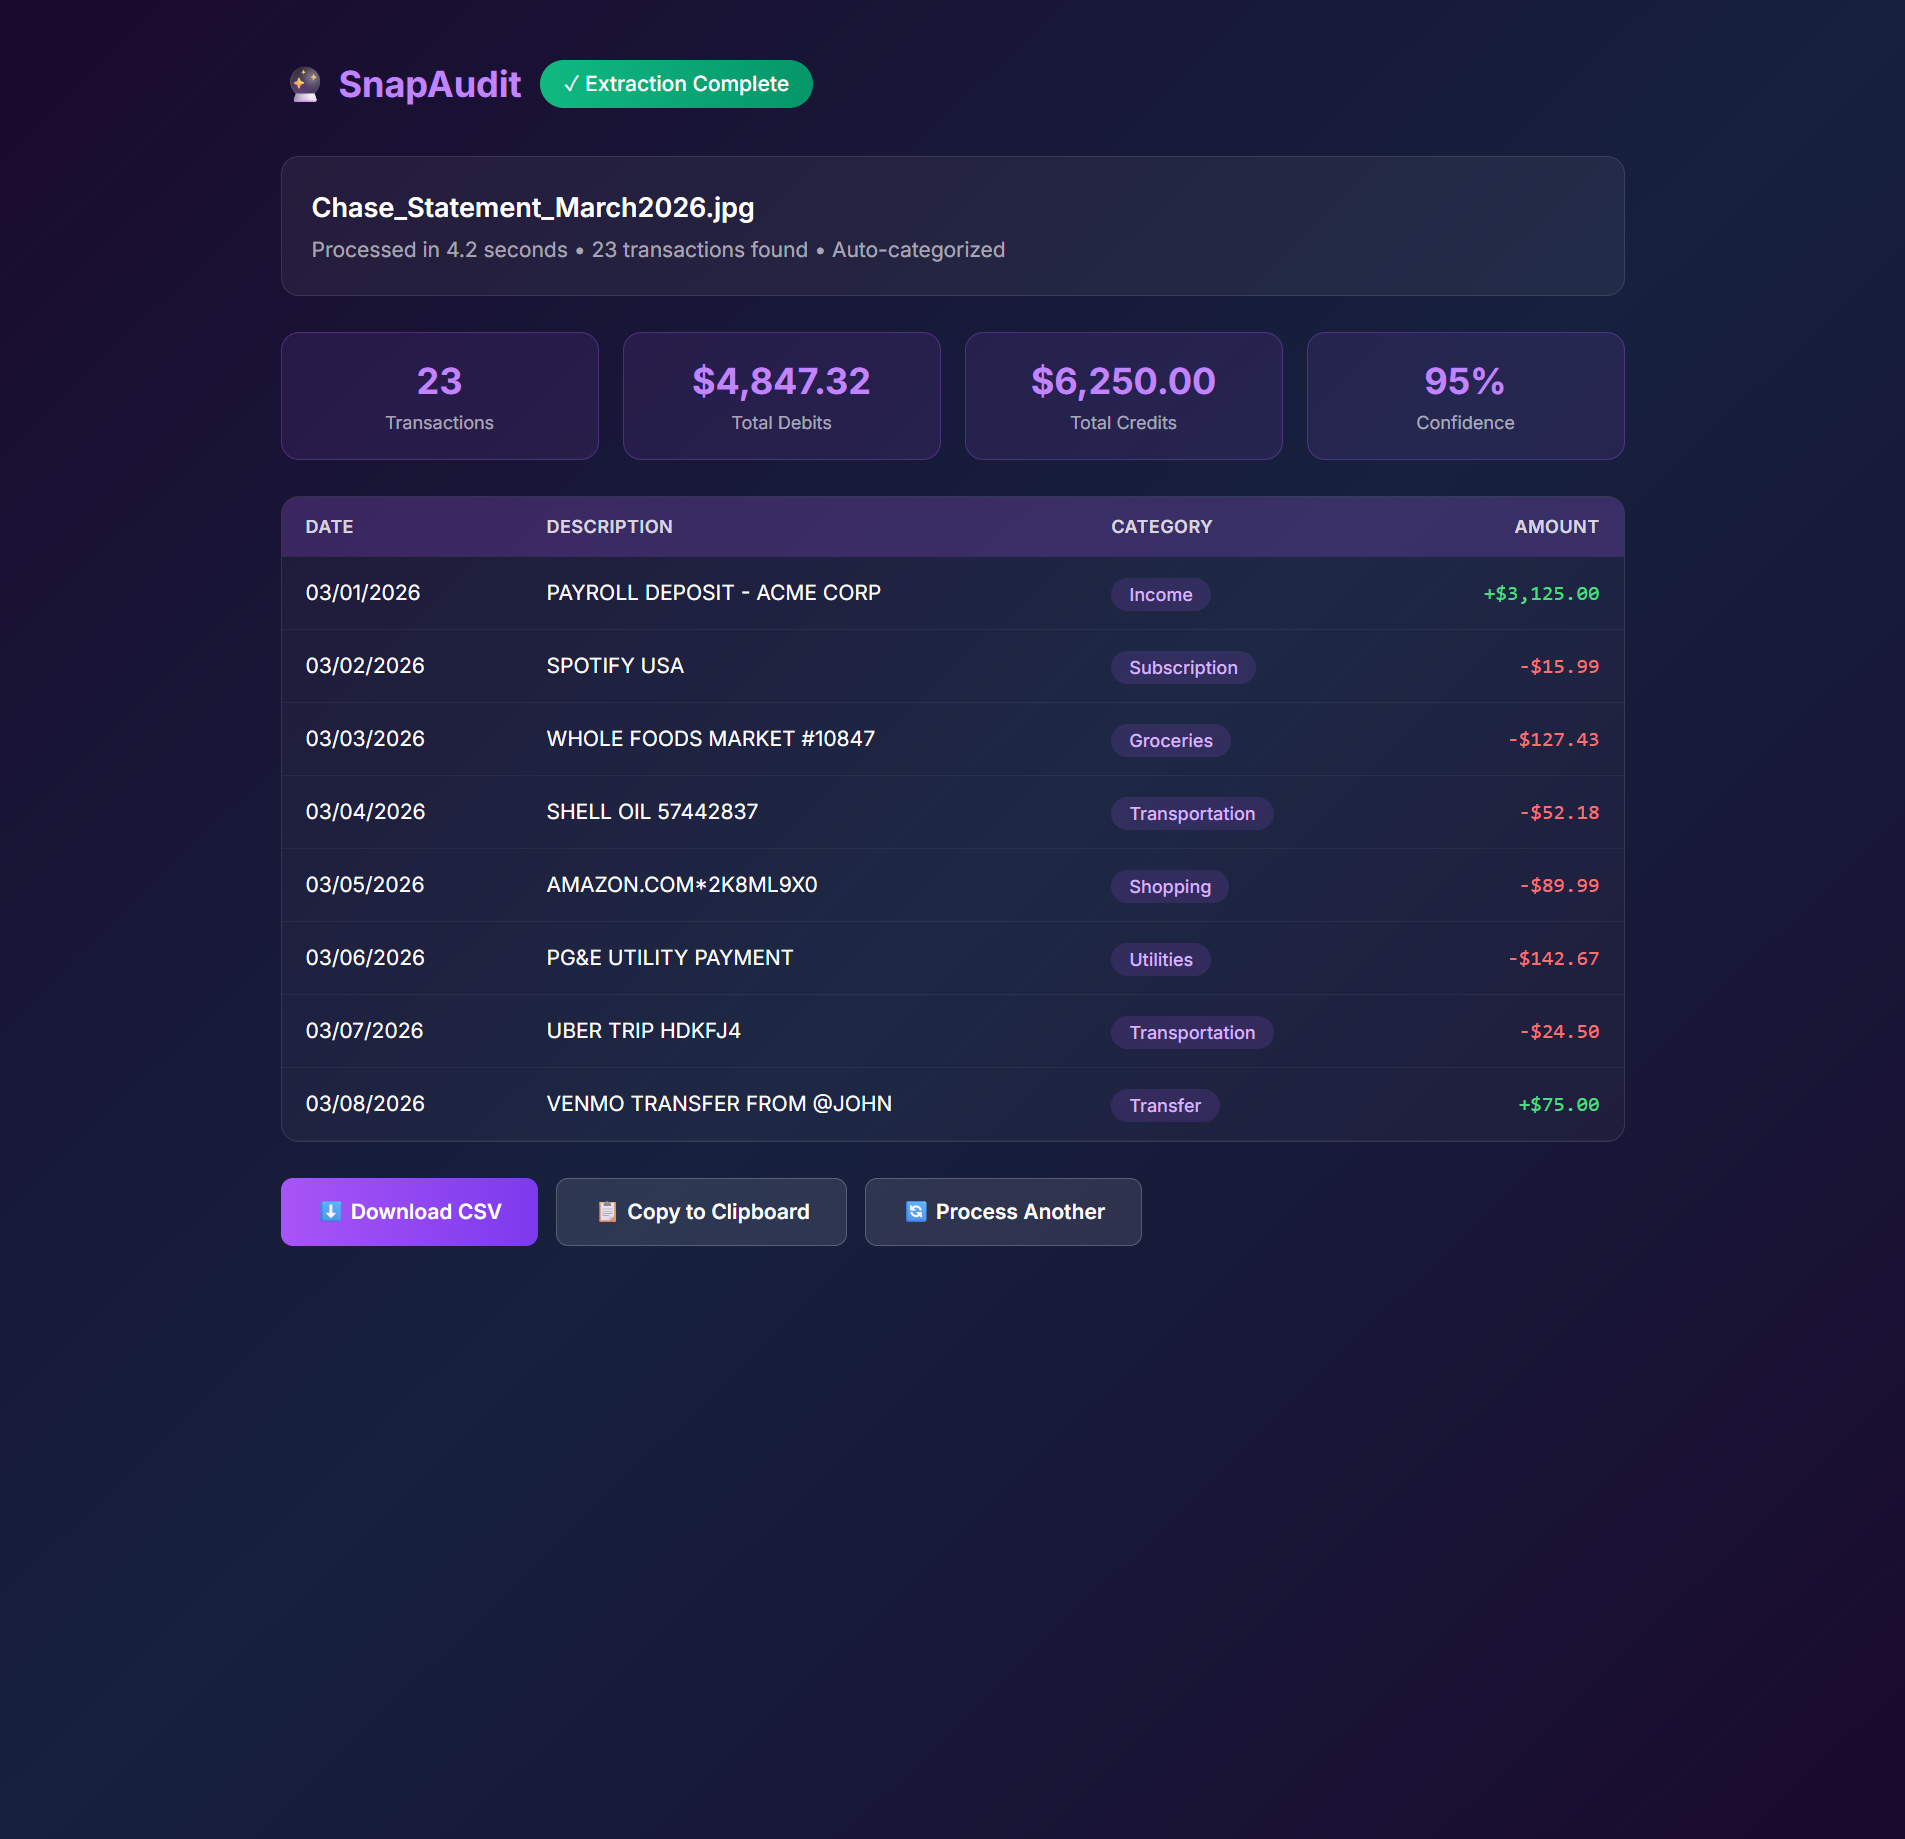The width and height of the screenshot is (1905, 1839).
Task: Click the Income category pill on payroll row
Action: click(1160, 594)
